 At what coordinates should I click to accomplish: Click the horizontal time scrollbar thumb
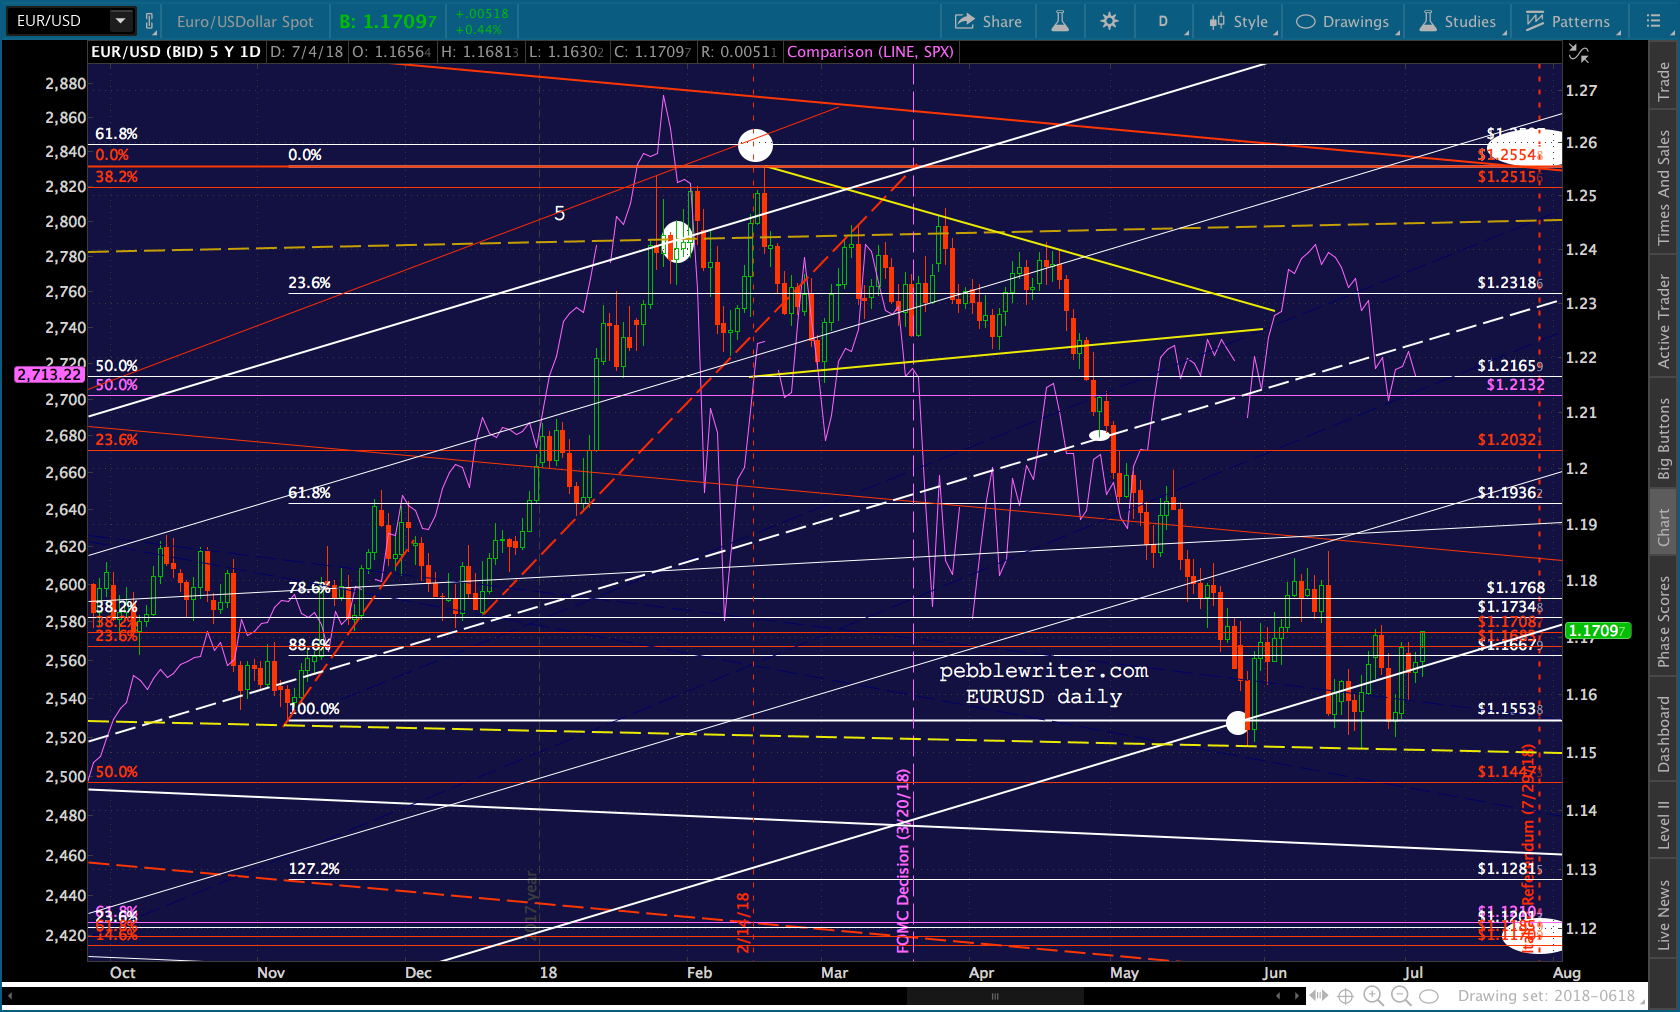[995, 996]
